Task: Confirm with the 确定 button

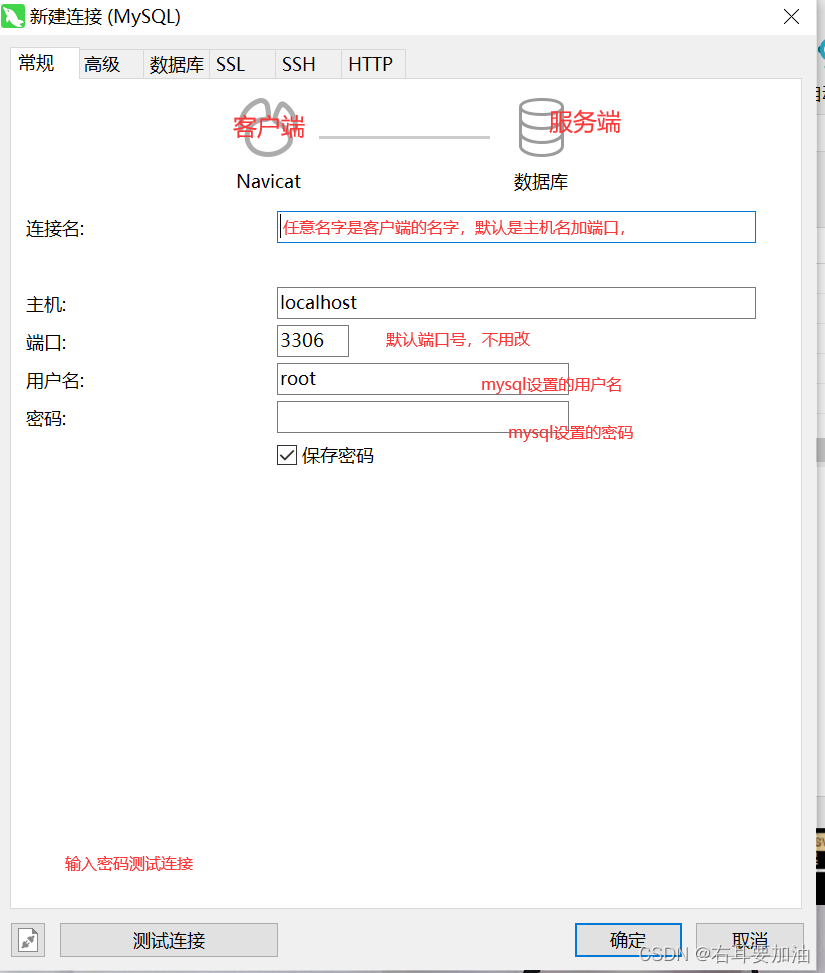Action: pyautogui.click(x=628, y=940)
